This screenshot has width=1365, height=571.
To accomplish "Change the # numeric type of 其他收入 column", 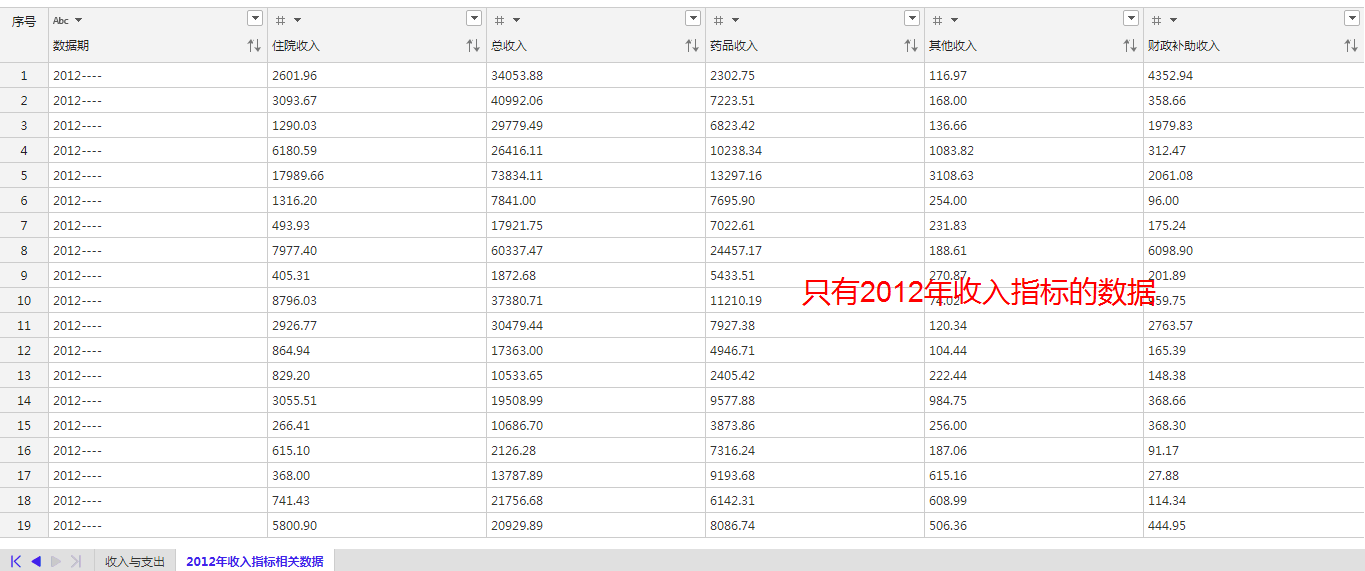I will click(945, 20).
